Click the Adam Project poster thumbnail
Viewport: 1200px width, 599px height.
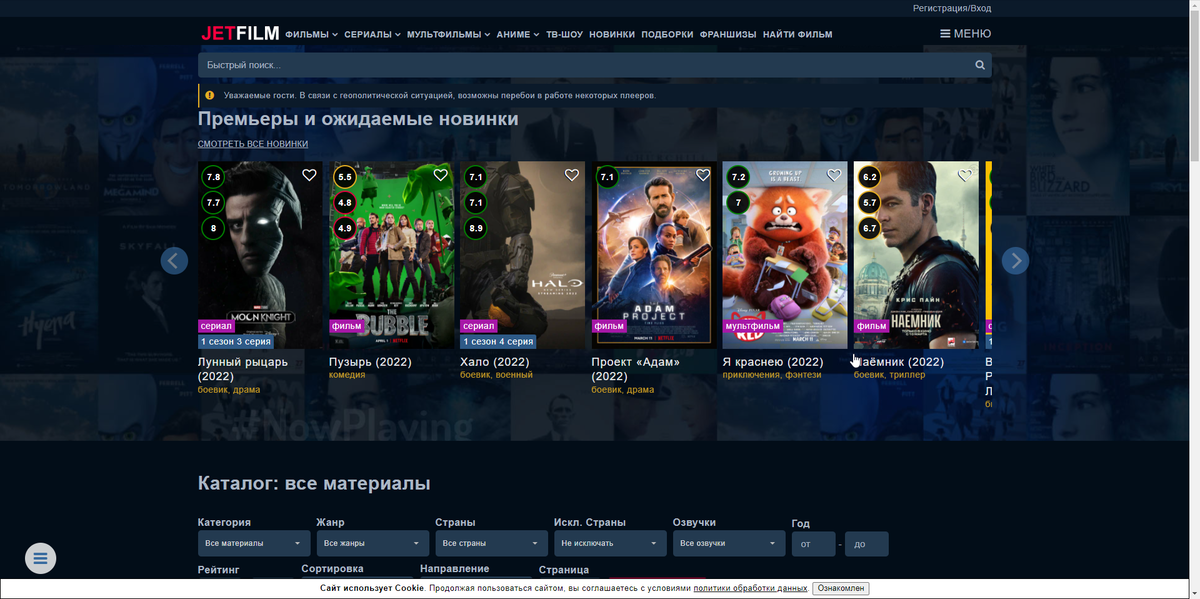tap(654, 255)
